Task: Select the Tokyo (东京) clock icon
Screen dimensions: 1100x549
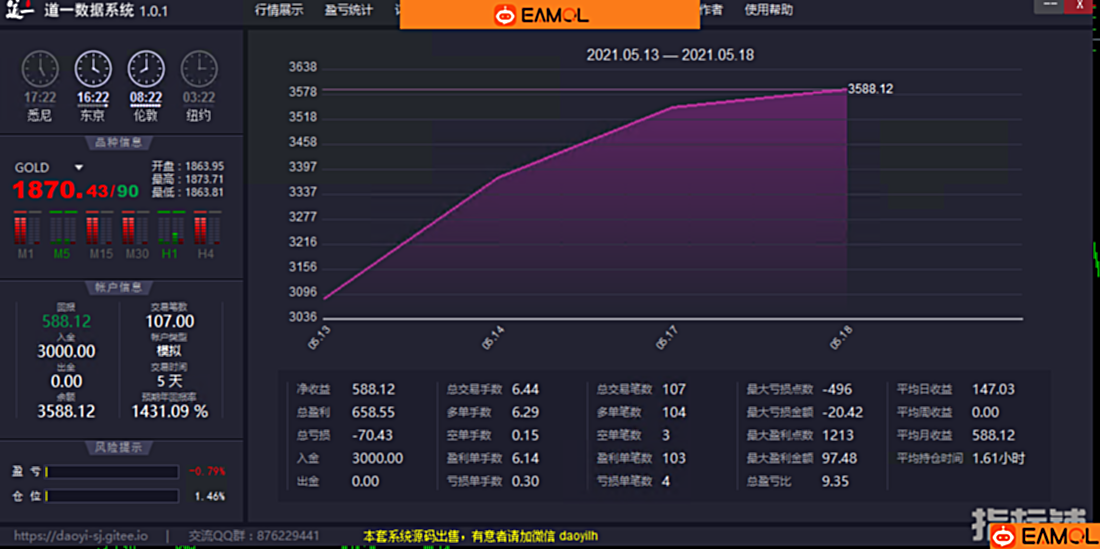Action: point(93,69)
